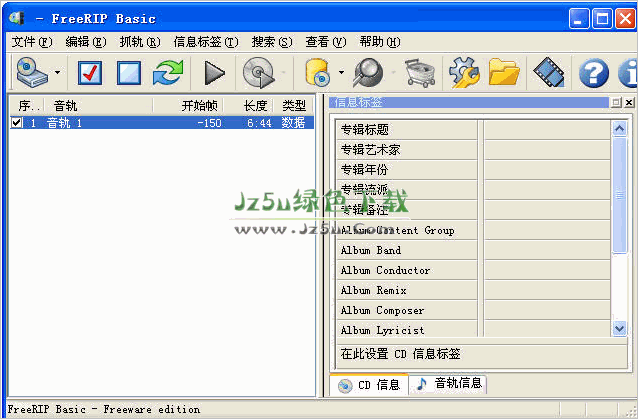Image resolution: width=638 pixels, height=419 pixels.
Task: Open the 搜索(S) menu
Action: click(272, 41)
